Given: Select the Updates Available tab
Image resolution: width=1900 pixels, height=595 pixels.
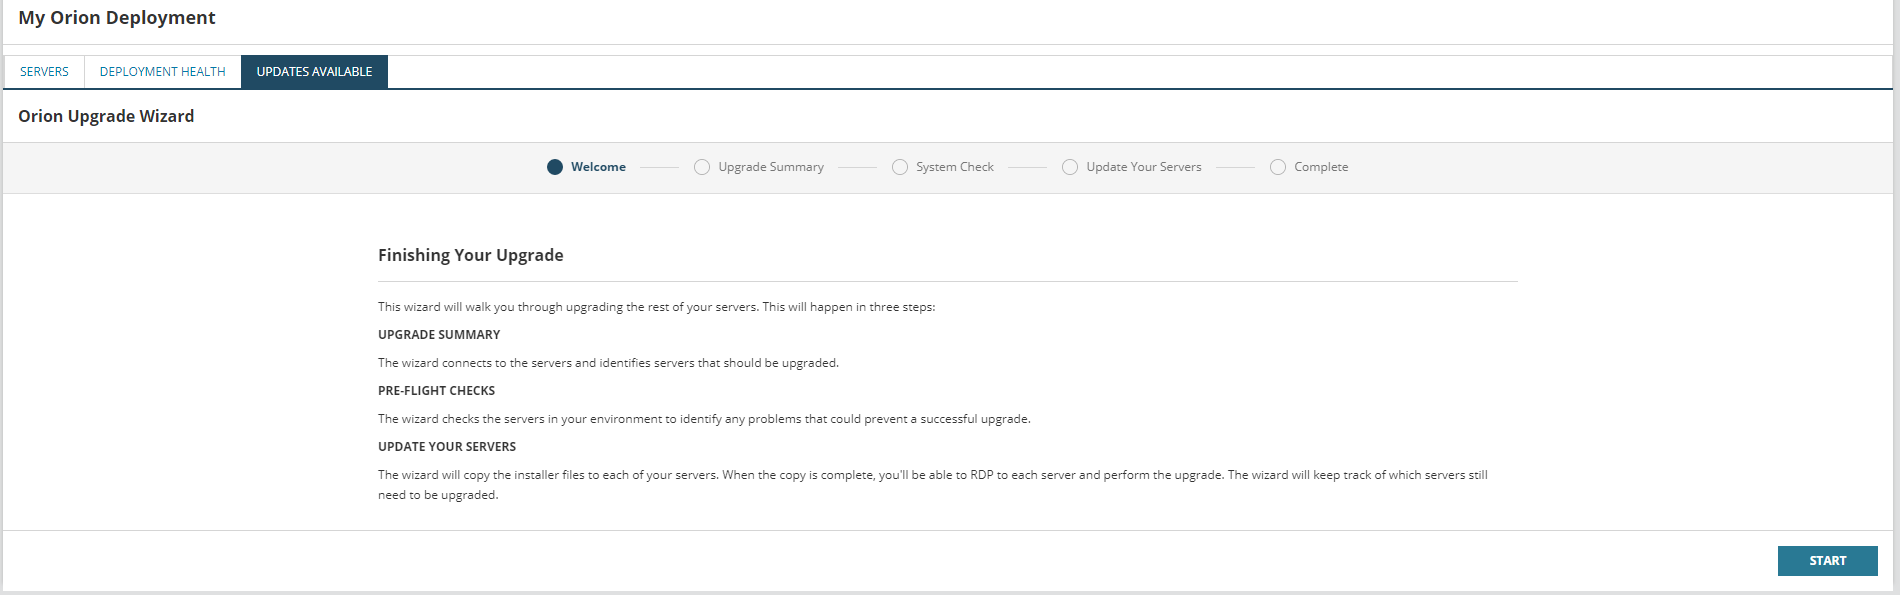Looking at the screenshot, I should [x=314, y=72].
